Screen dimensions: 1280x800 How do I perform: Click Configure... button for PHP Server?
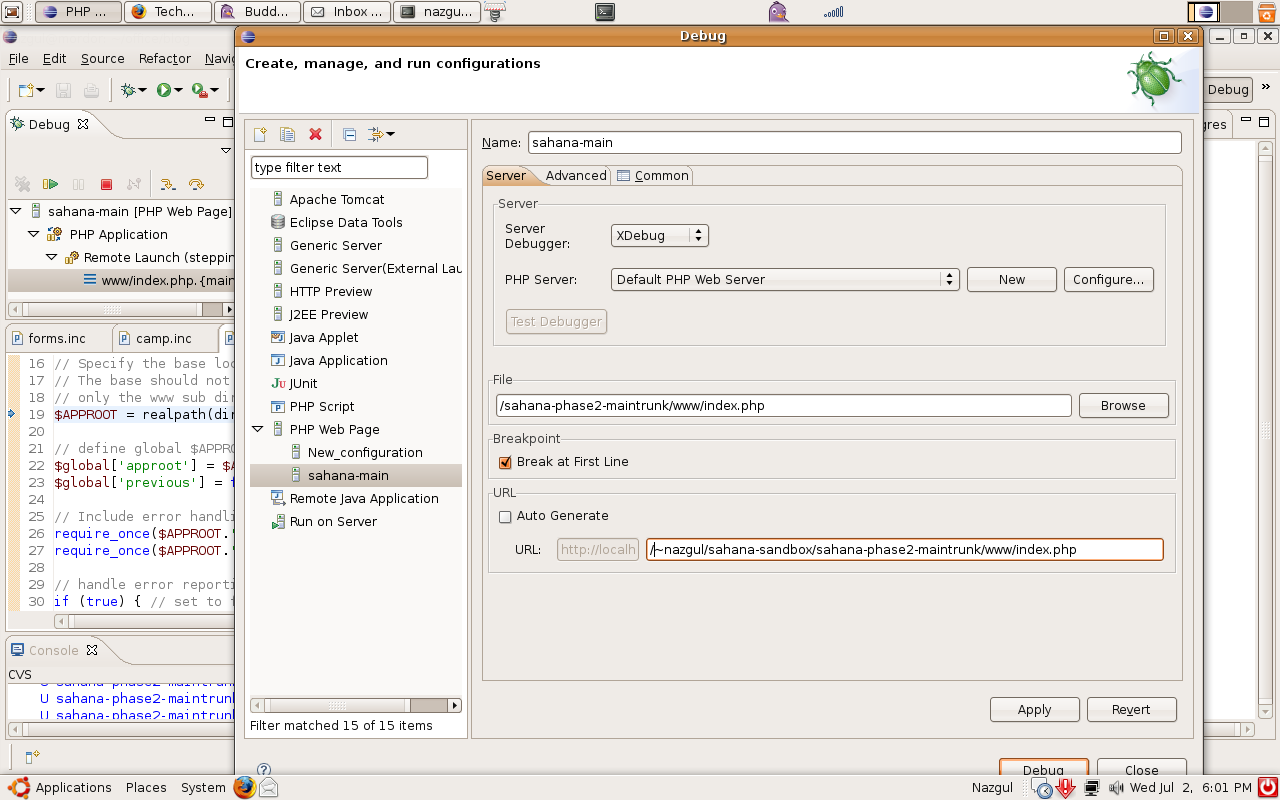[x=1109, y=280]
